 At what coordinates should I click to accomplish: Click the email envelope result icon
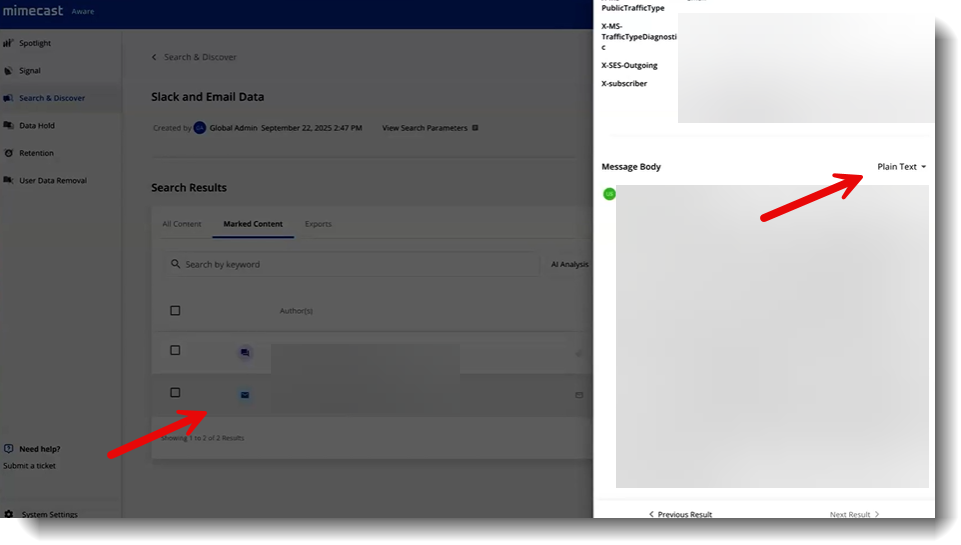point(245,395)
